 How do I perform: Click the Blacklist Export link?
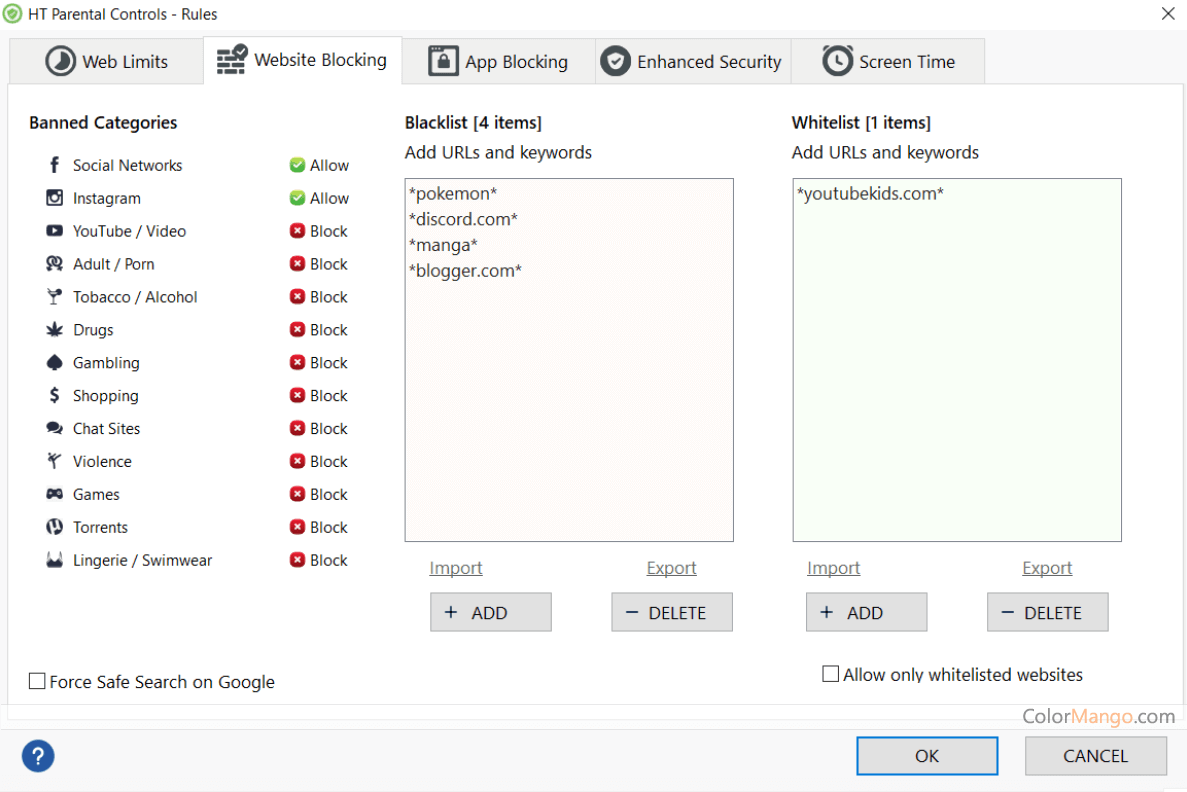coord(671,568)
